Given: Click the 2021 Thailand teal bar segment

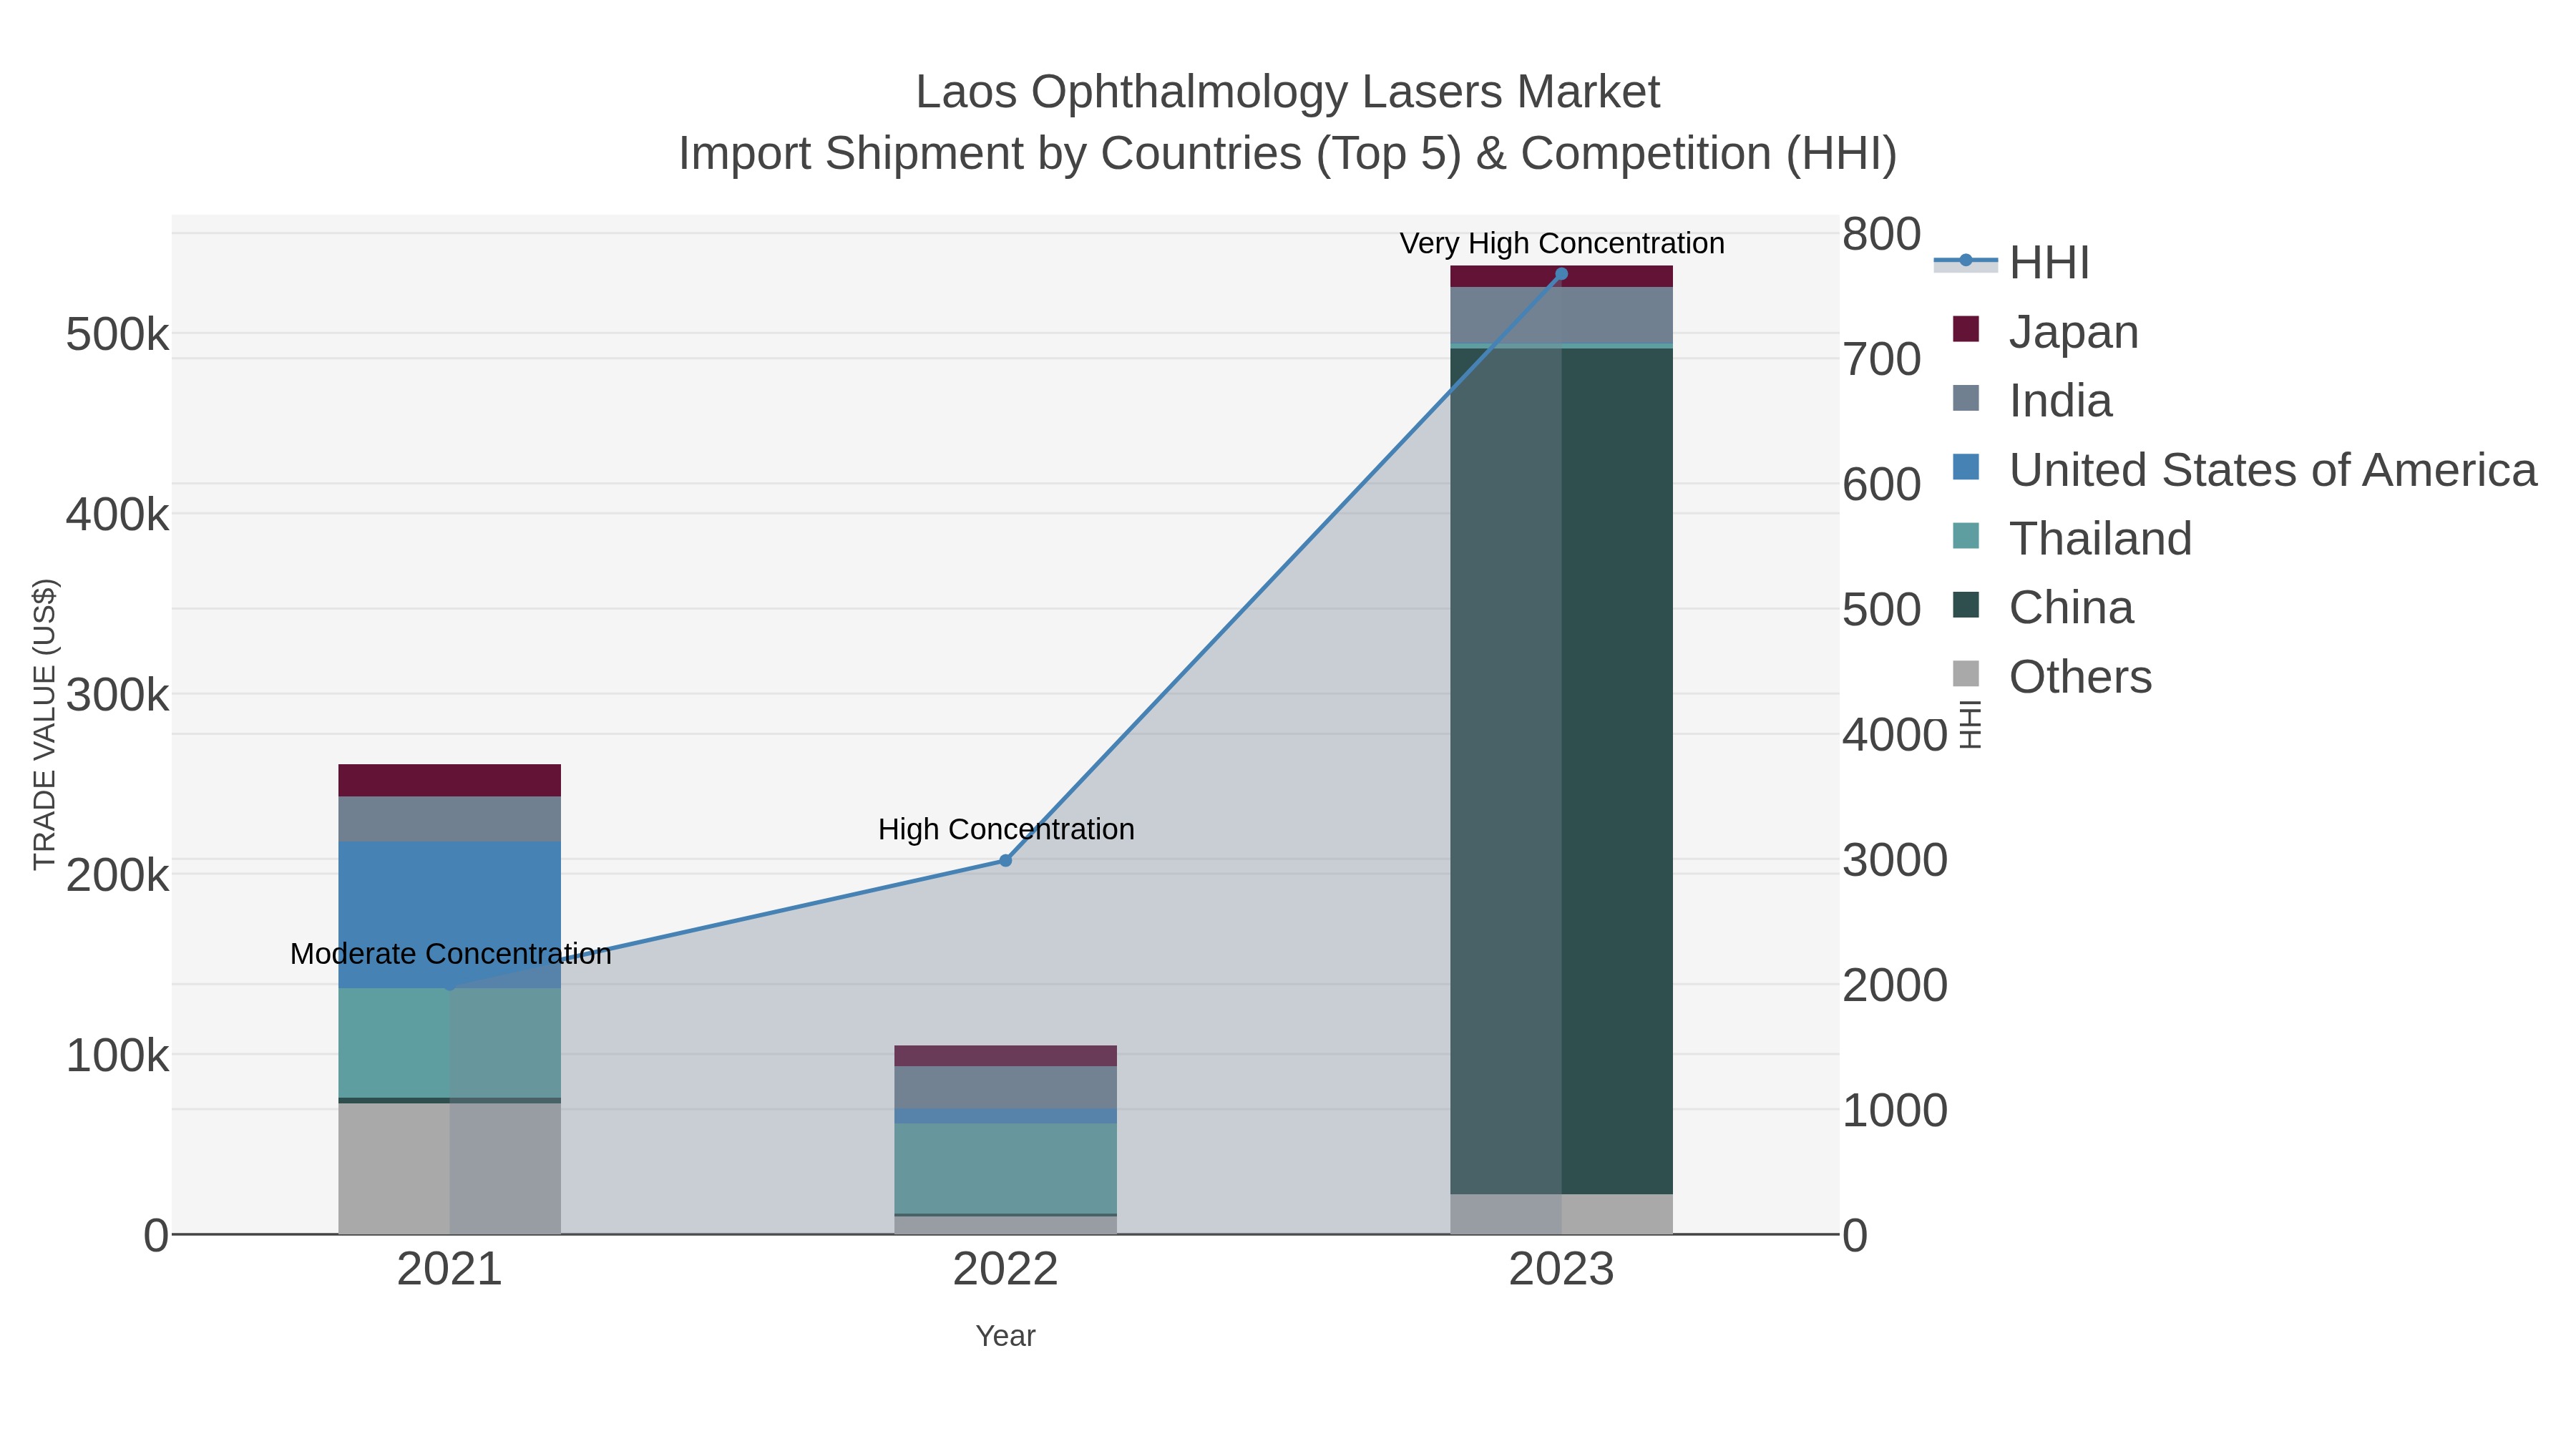Looking at the screenshot, I should tap(449, 1044).
